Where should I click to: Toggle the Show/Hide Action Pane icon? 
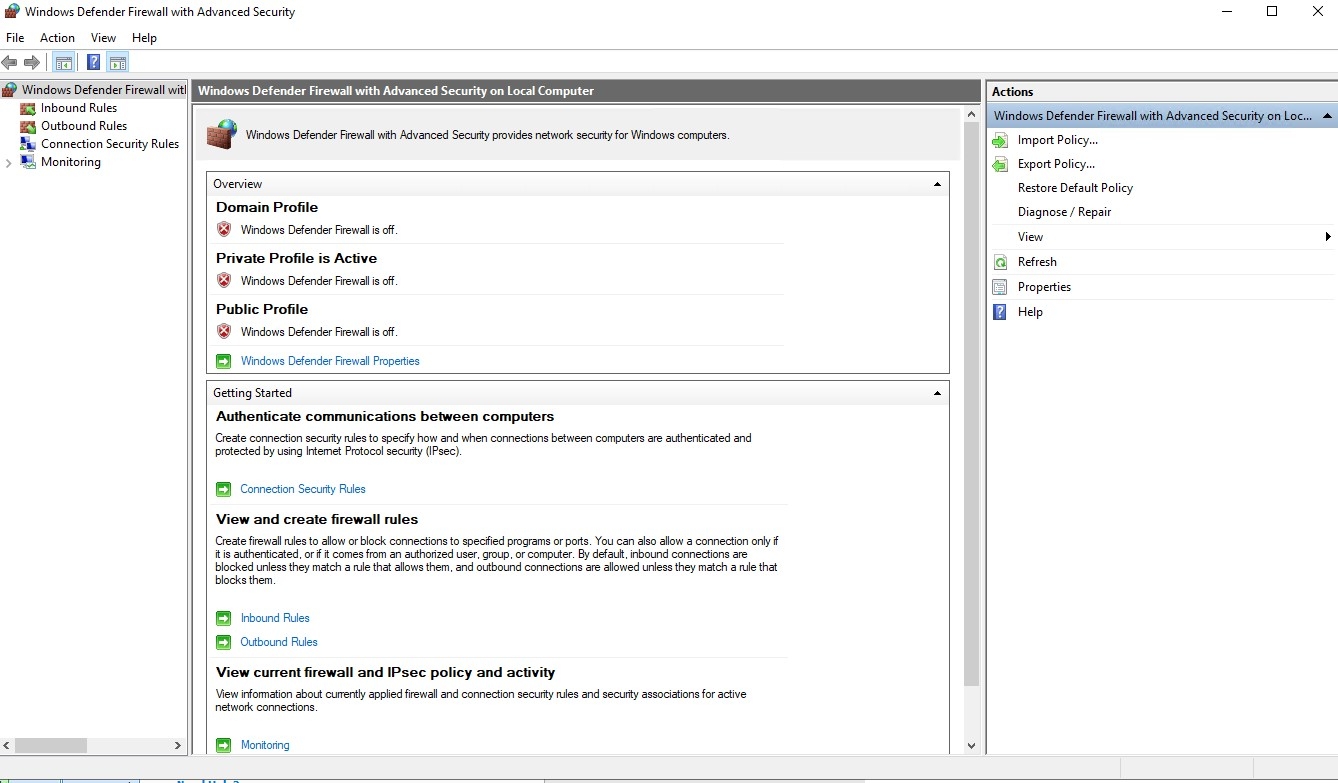click(x=118, y=63)
